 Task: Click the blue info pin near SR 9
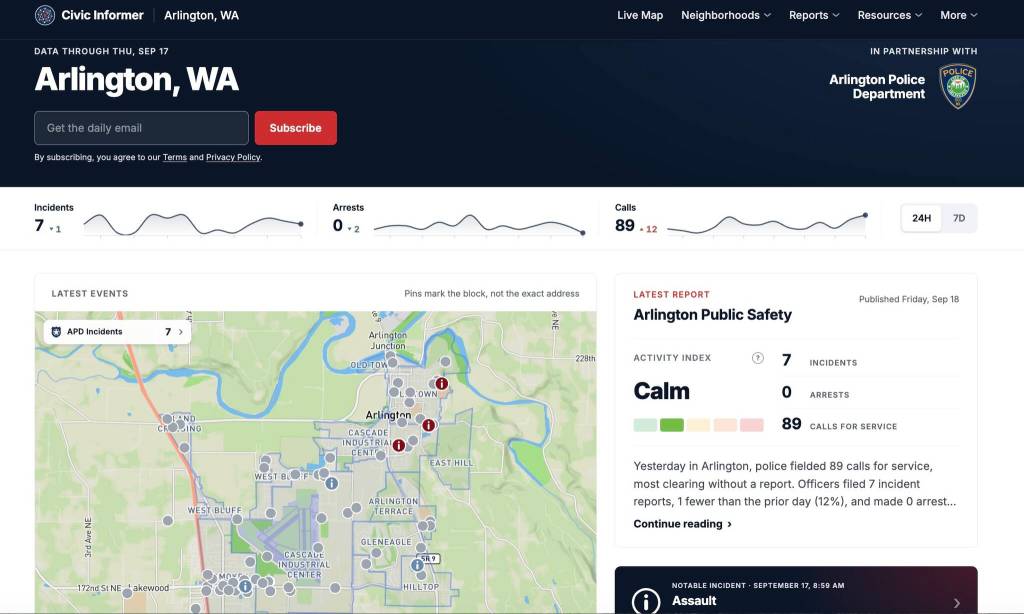coord(417,565)
